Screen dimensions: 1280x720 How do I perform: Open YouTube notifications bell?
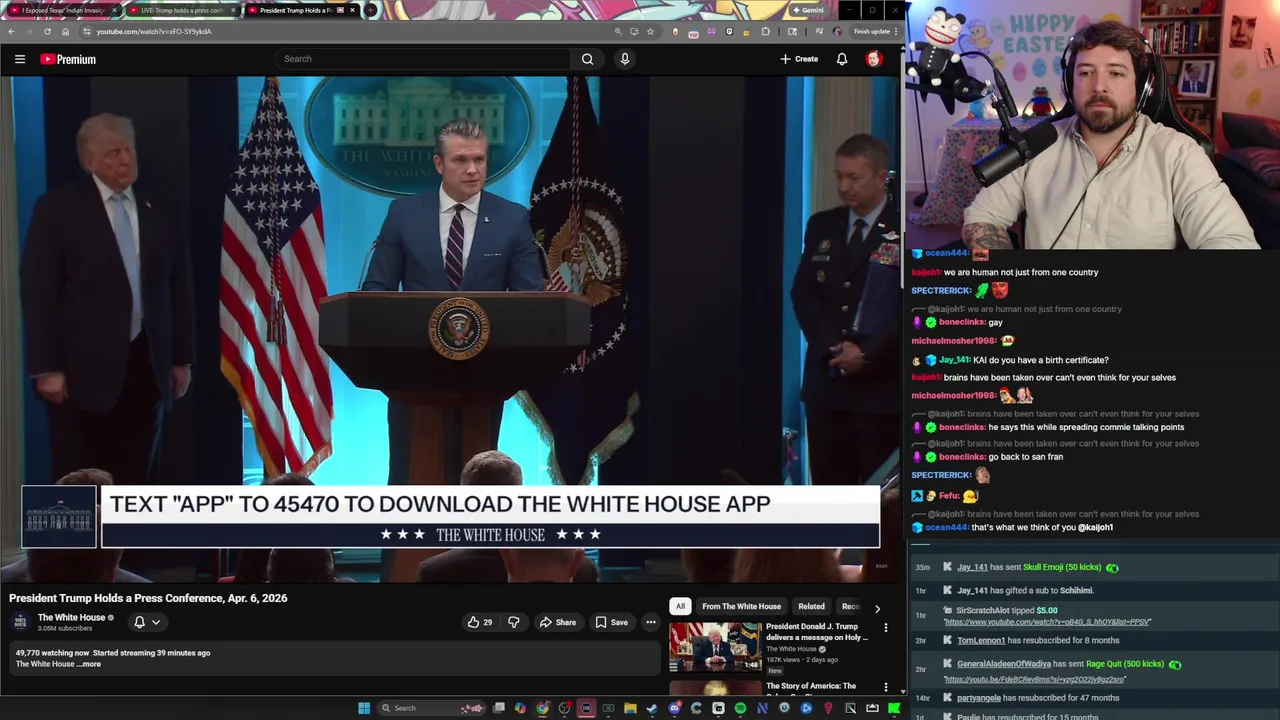tap(842, 59)
